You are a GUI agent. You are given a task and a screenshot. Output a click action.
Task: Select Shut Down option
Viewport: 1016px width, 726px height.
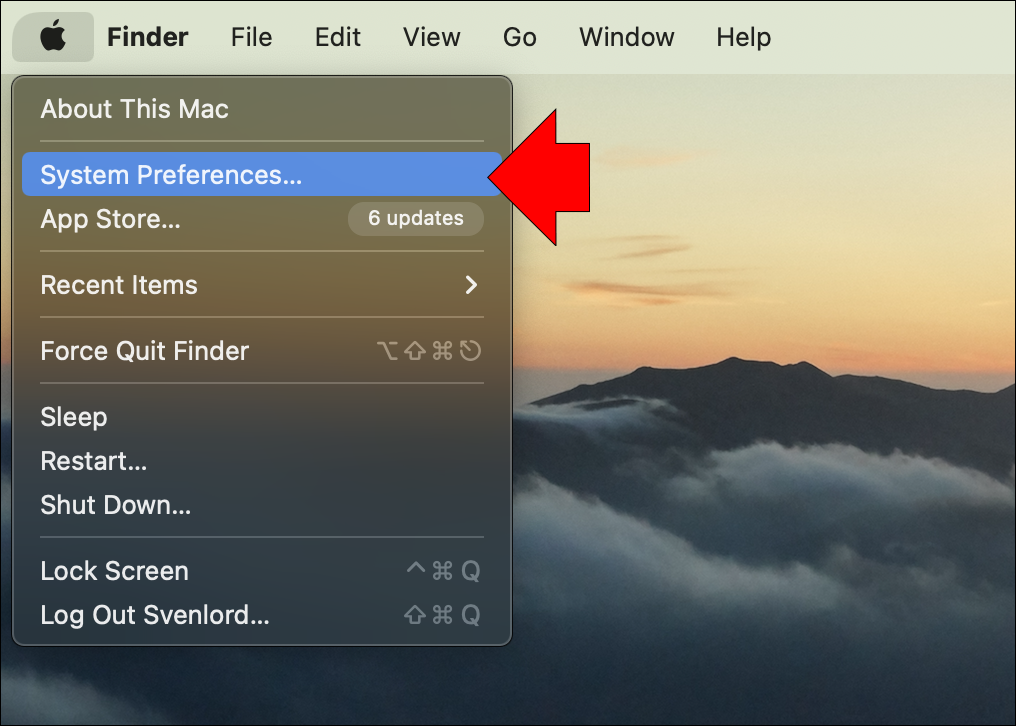[x=115, y=505]
